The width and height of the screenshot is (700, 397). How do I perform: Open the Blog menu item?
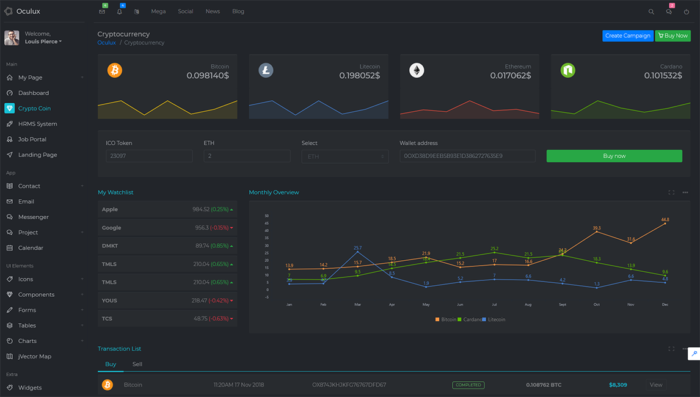[x=238, y=12]
